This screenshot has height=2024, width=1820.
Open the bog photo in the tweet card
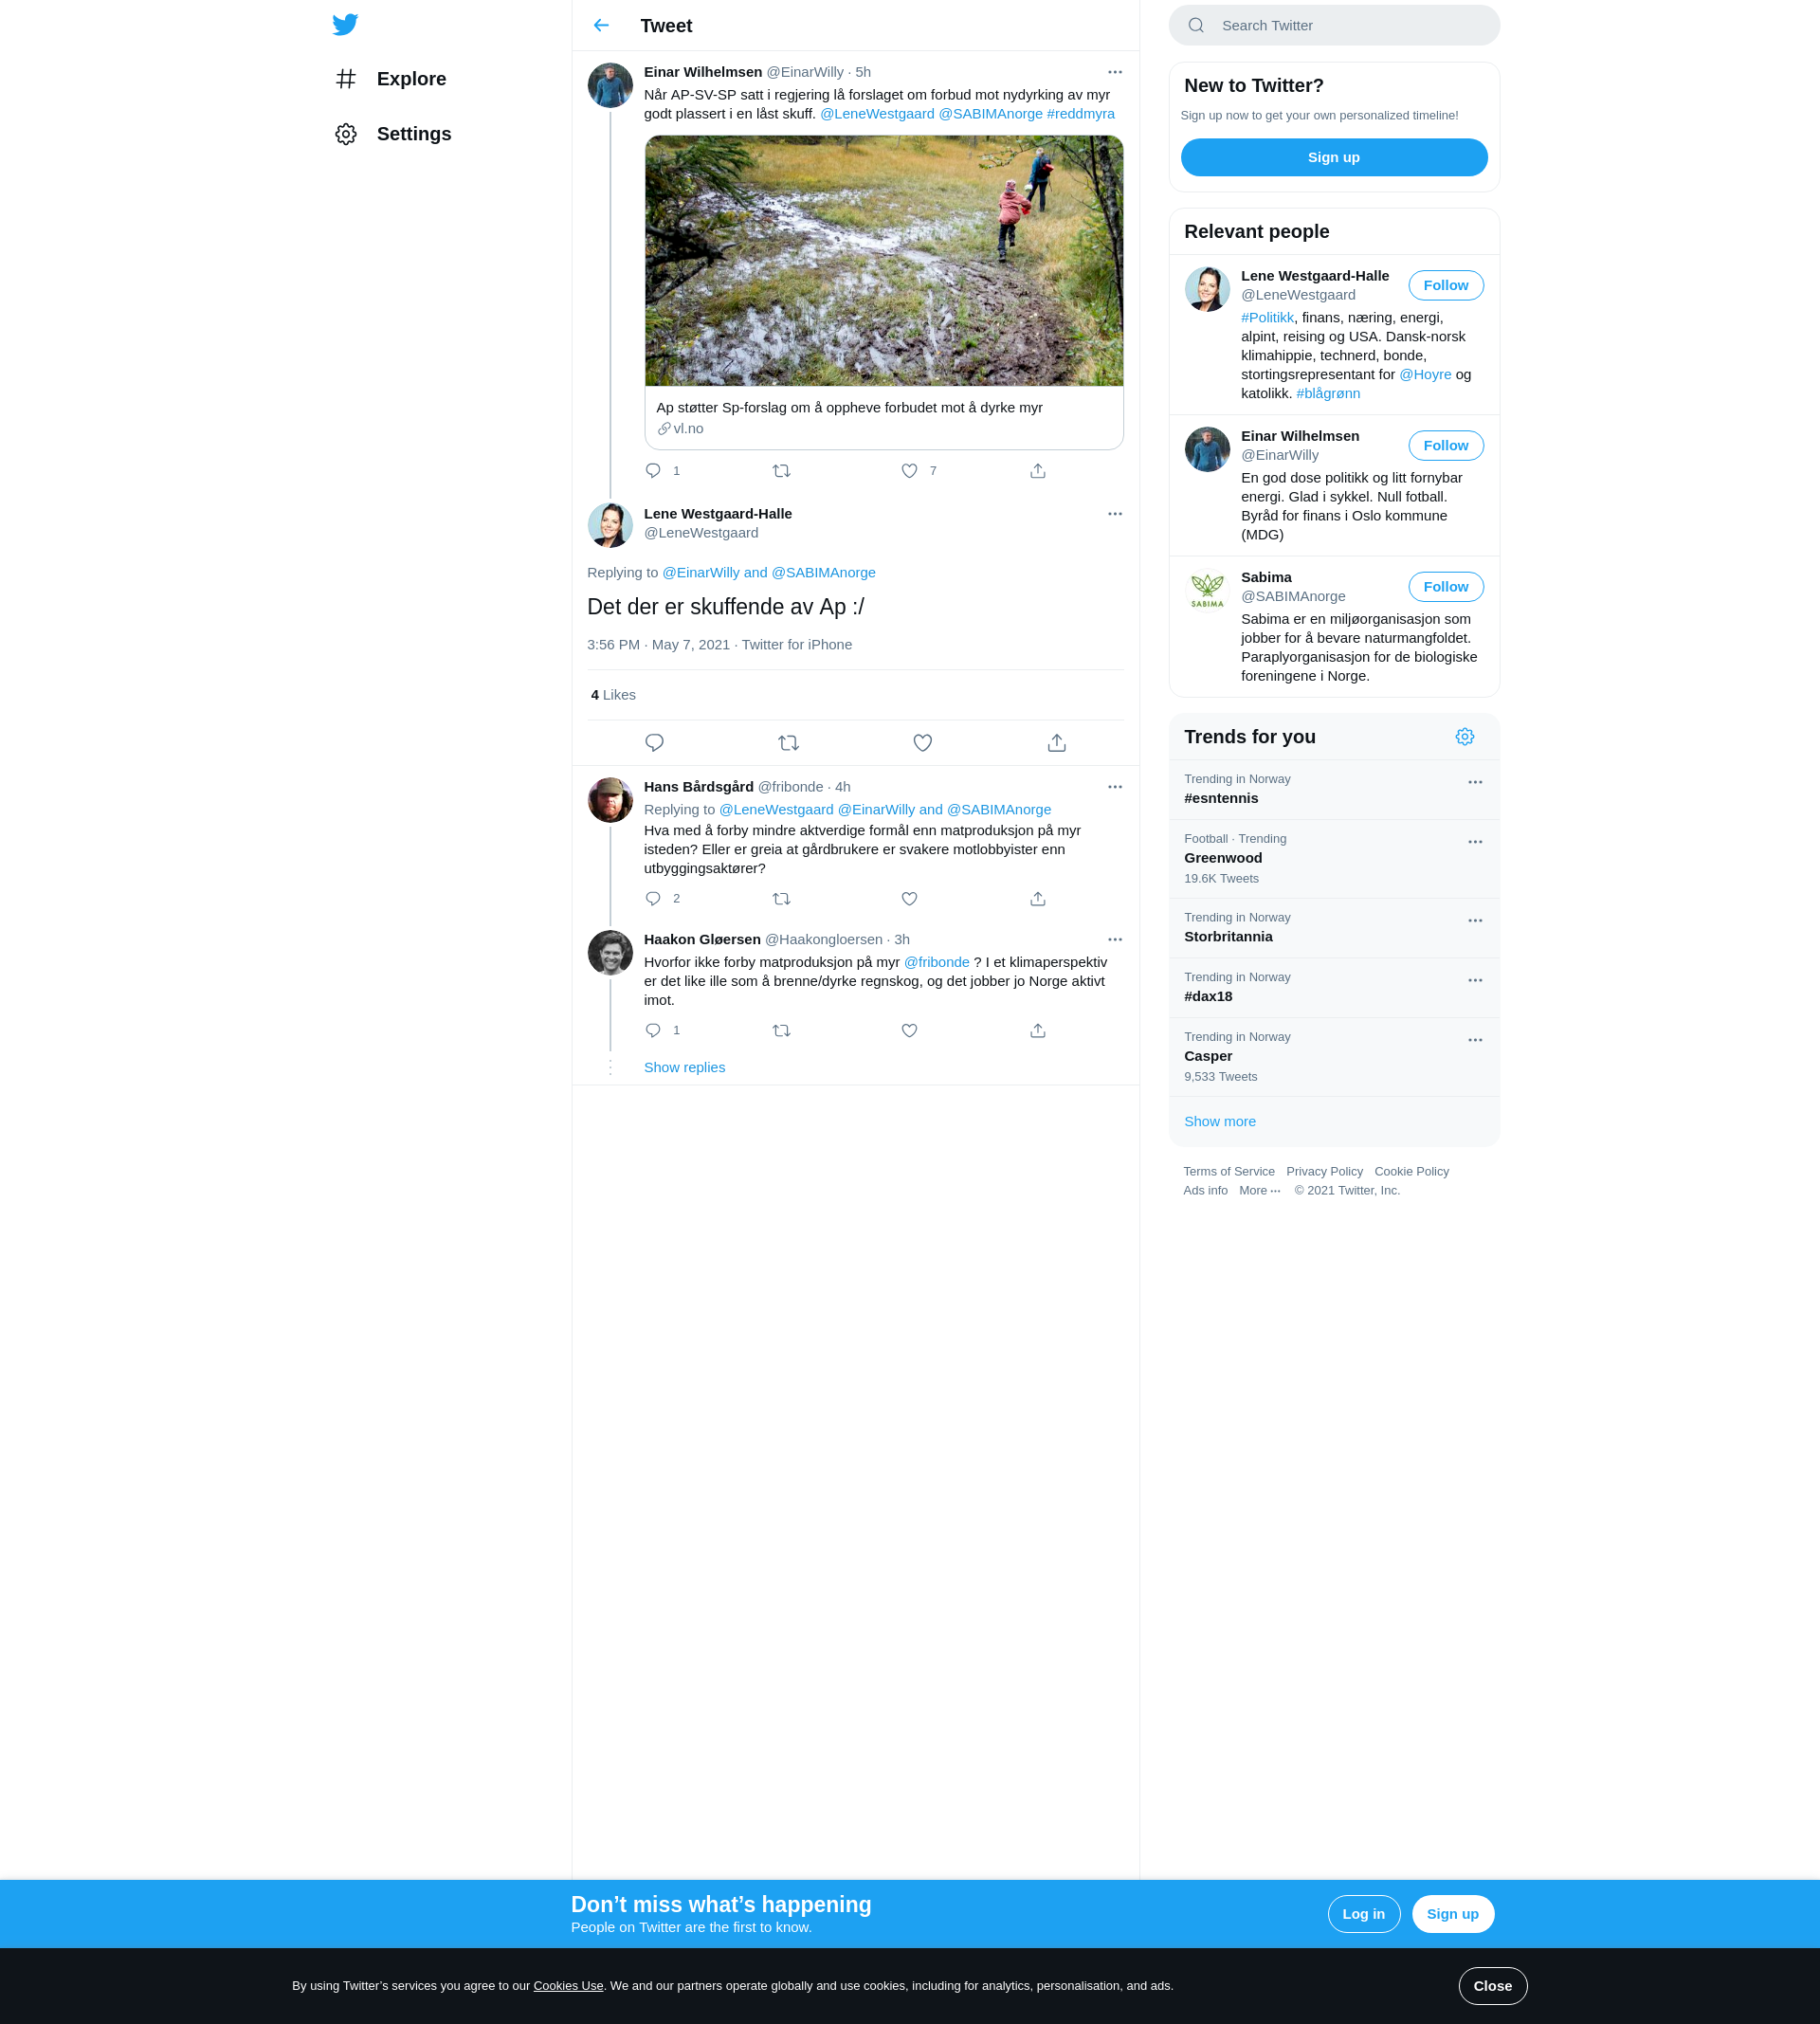coord(884,261)
